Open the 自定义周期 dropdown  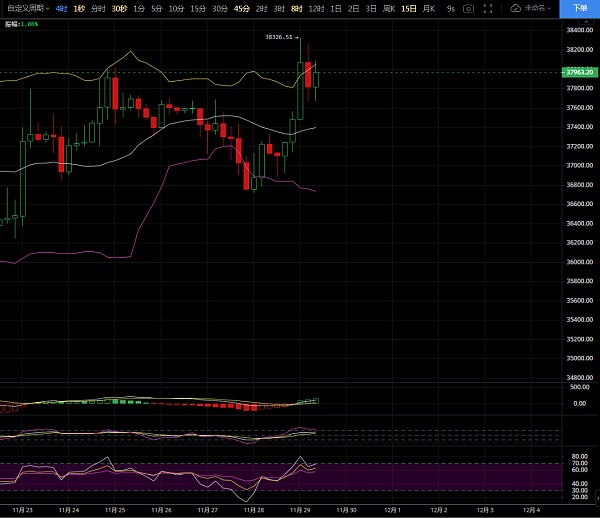point(25,8)
